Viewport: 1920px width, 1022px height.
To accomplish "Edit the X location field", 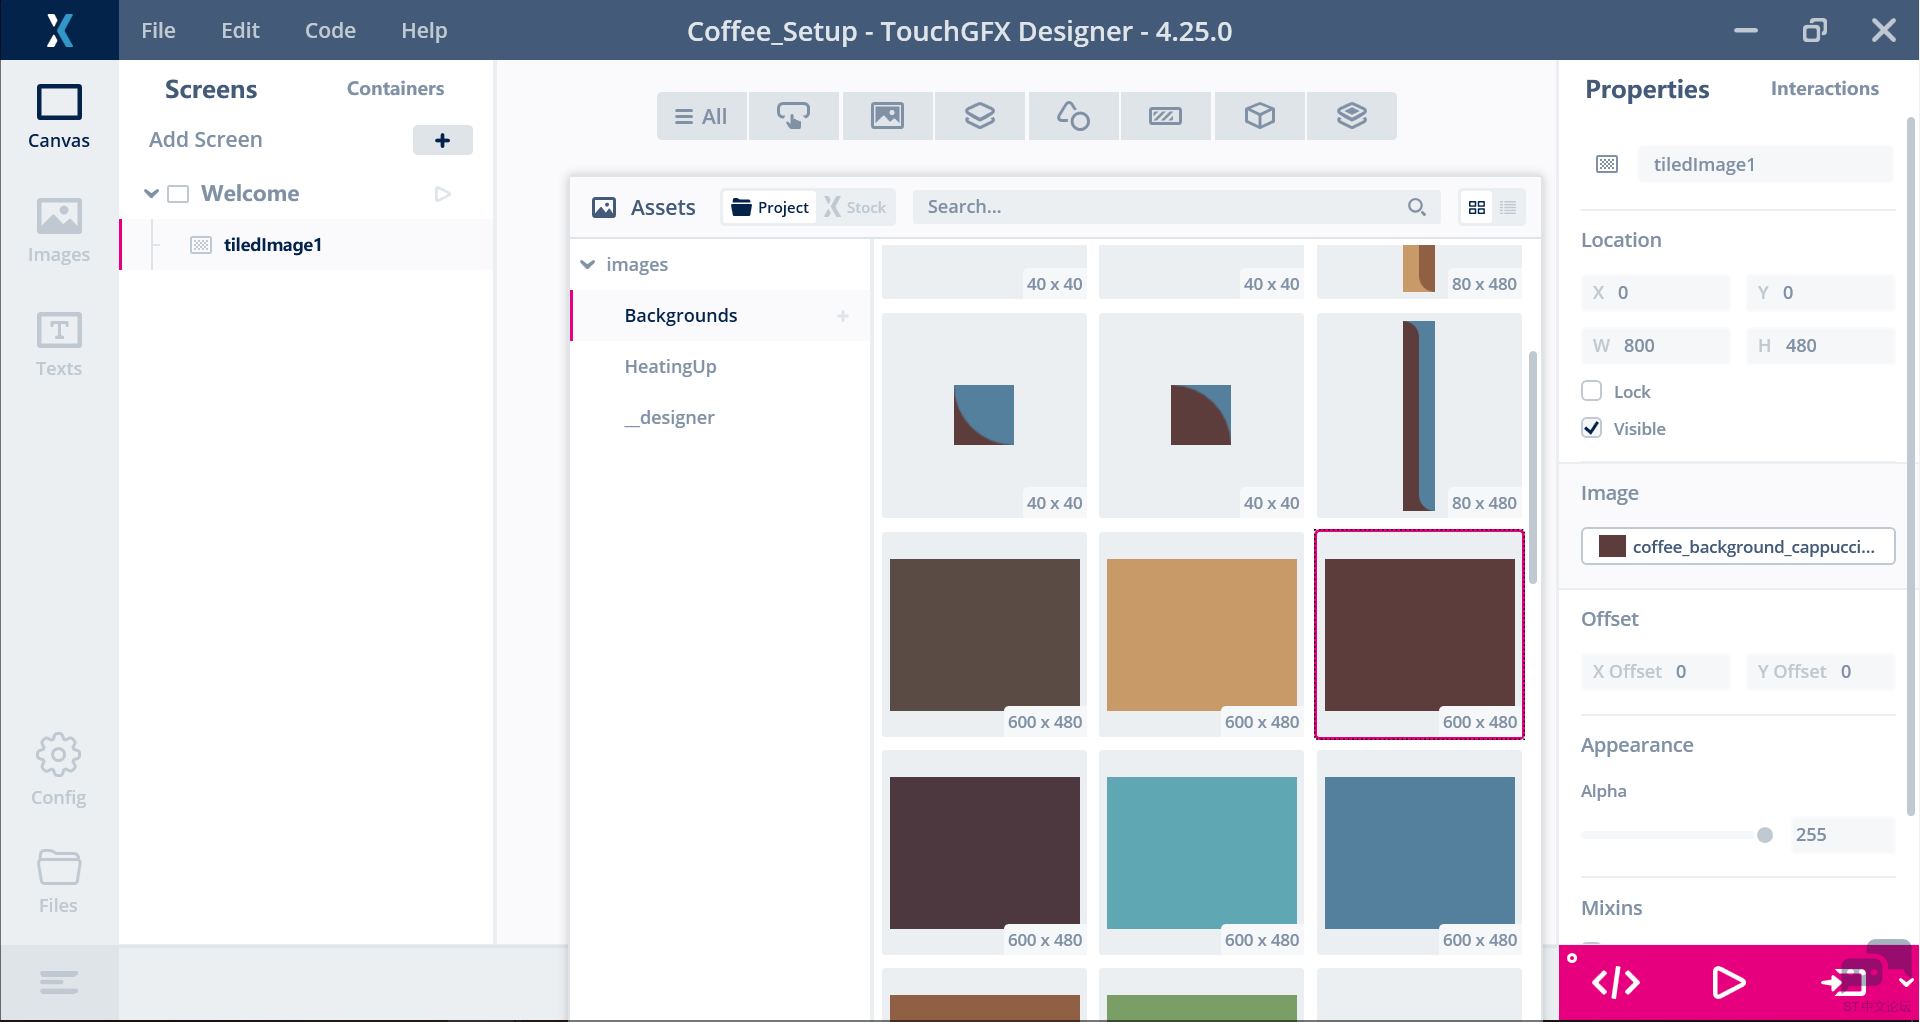I will (1656, 293).
